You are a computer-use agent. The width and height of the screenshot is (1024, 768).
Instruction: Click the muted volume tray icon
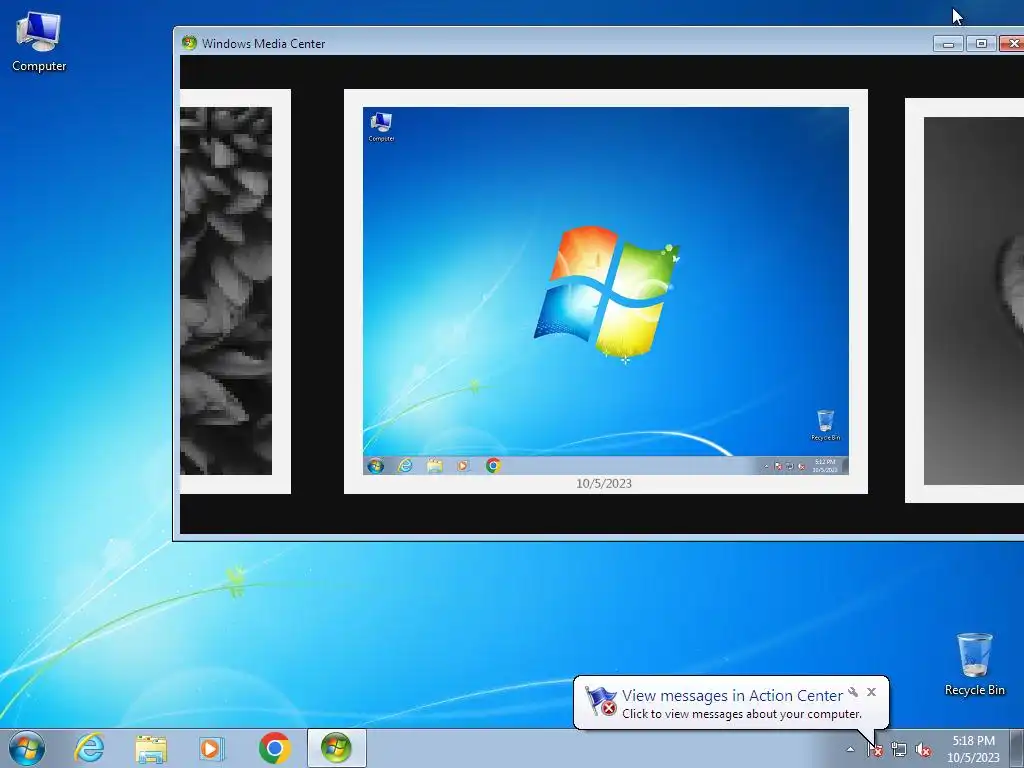coord(923,750)
